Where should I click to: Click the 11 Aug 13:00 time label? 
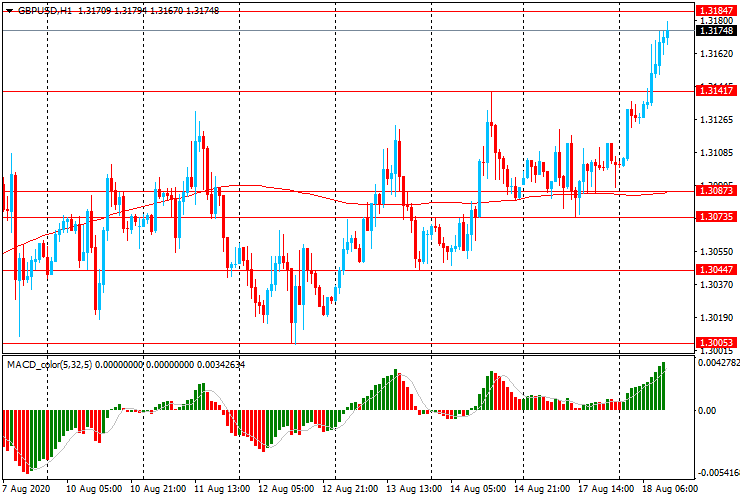tap(221, 491)
